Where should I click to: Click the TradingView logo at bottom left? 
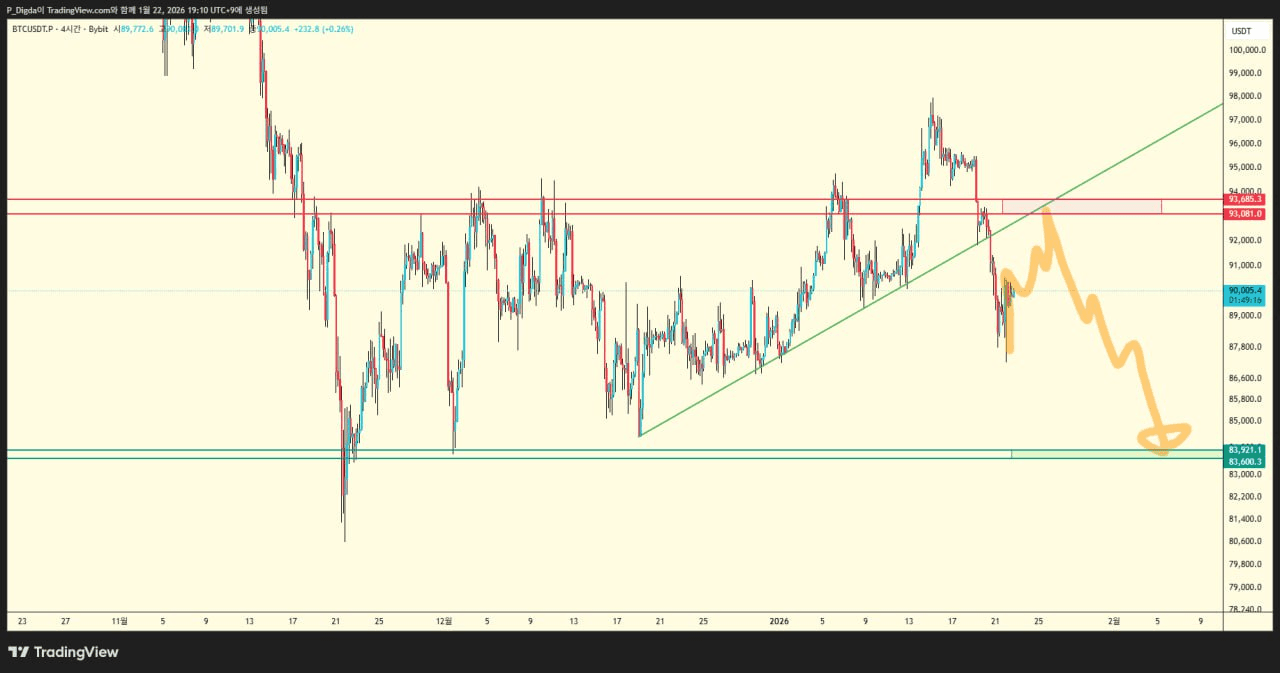click(63, 652)
